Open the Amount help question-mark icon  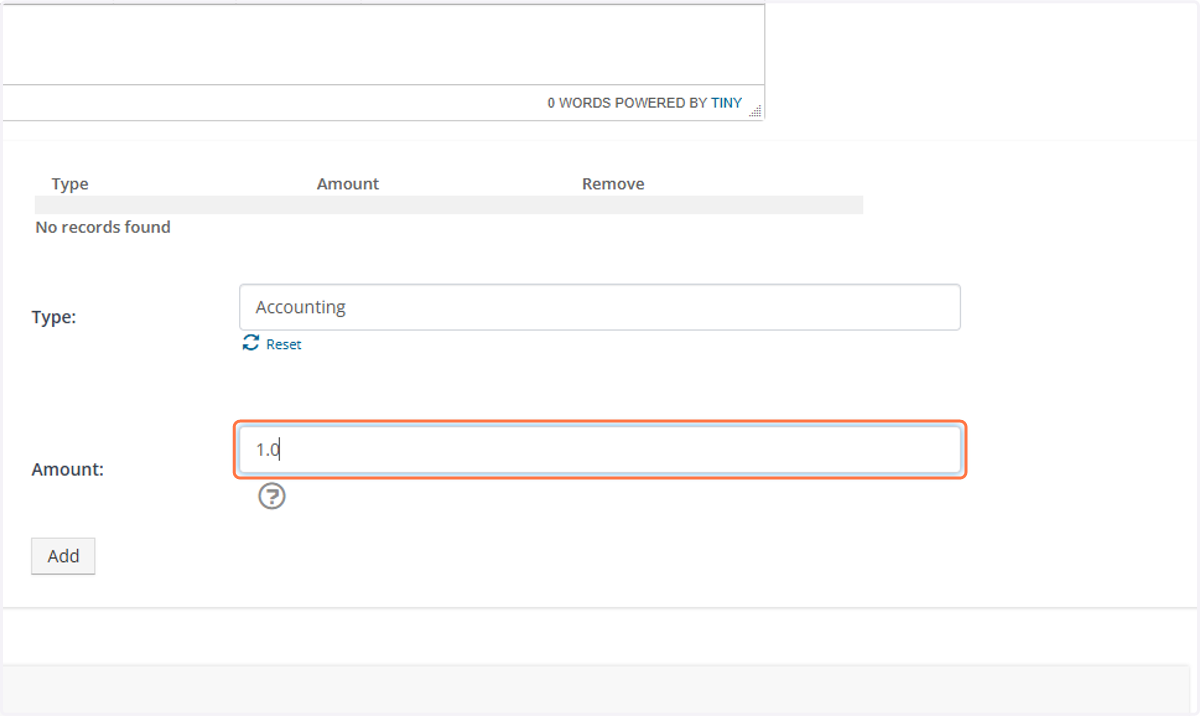pyautogui.click(x=272, y=496)
